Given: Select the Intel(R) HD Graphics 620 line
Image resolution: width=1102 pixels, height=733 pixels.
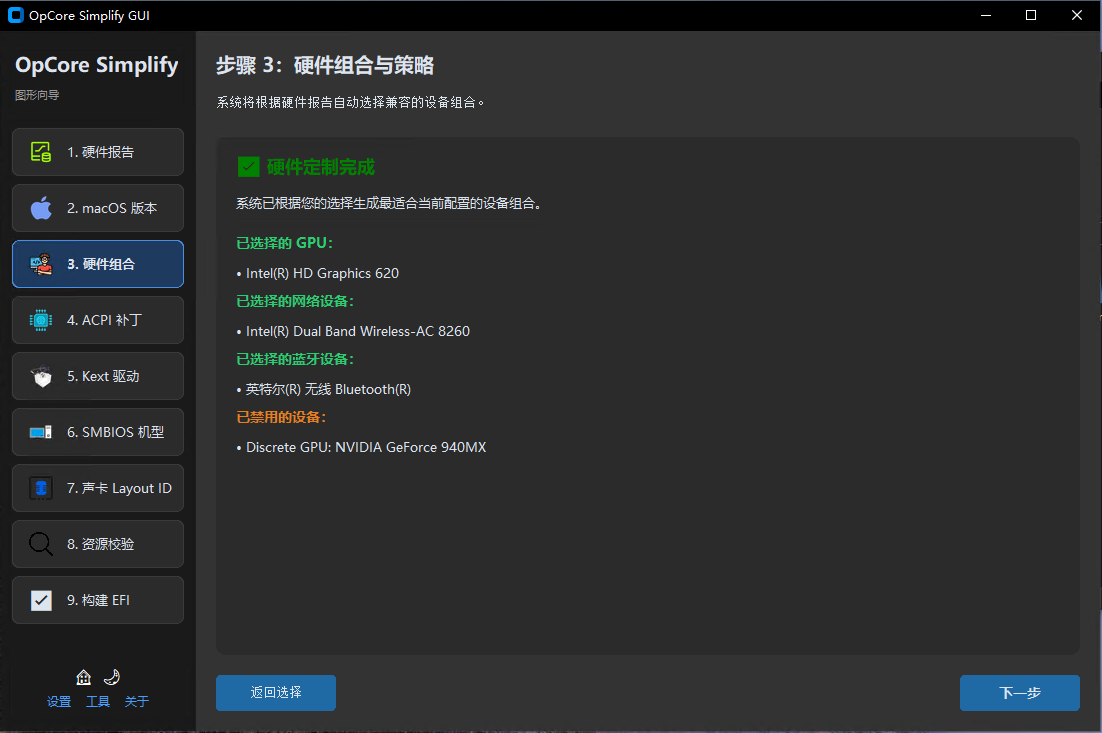Looking at the screenshot, I should (x=318, y=273).
